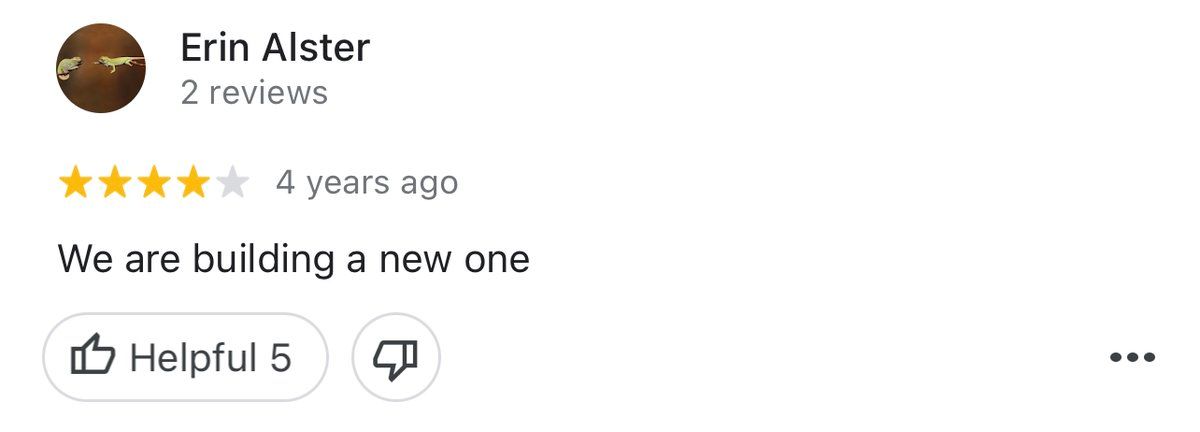Open the Erin Alster reviewer name

click(275, 47)
